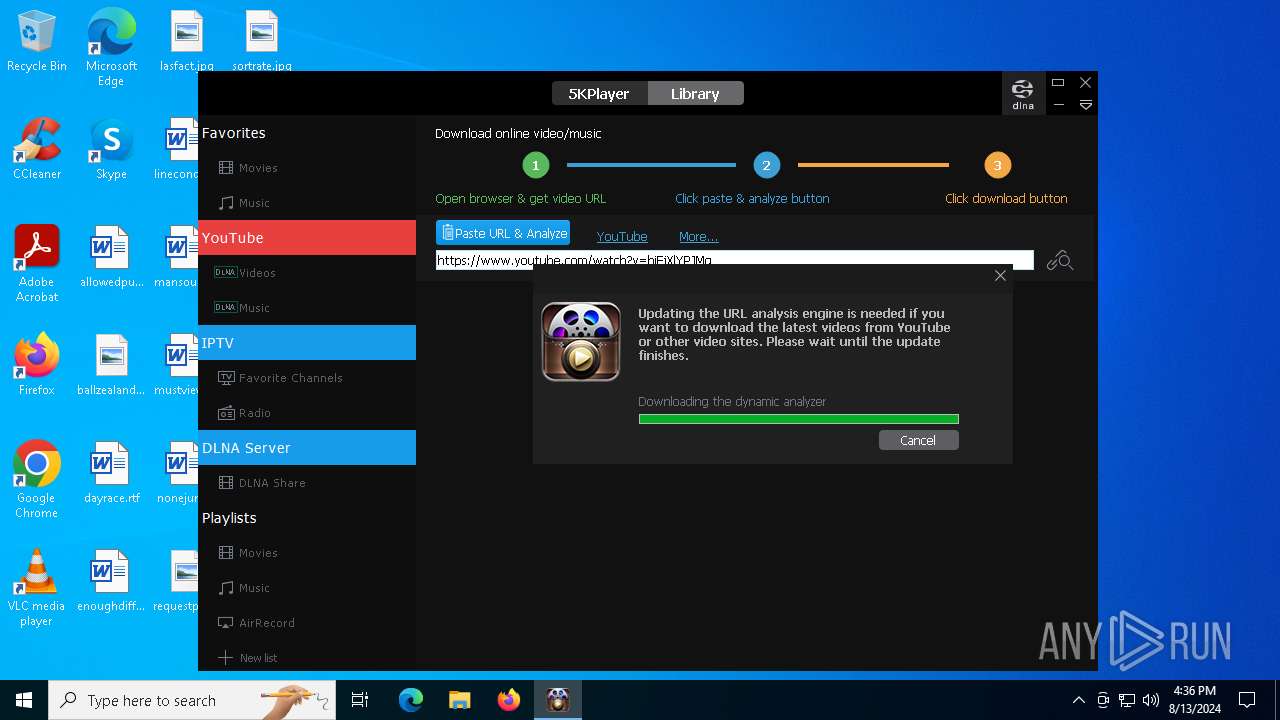
Task: Open Skype desktop shortcut
Action: click(111, 150)
